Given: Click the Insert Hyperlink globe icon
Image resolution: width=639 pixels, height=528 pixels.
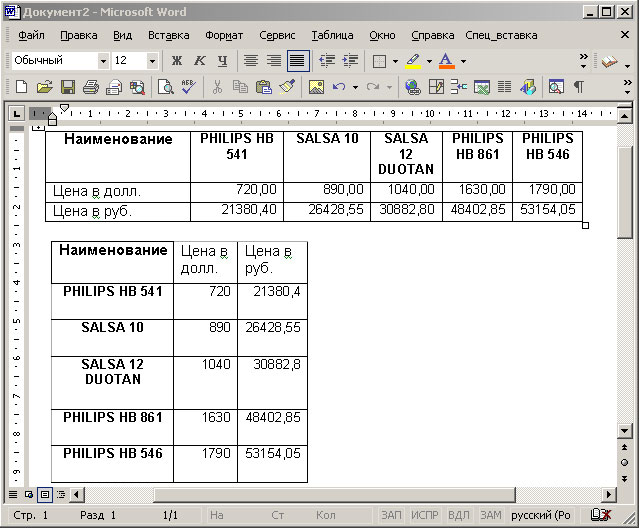Looking at the screenshot, I should coord(413,87).
